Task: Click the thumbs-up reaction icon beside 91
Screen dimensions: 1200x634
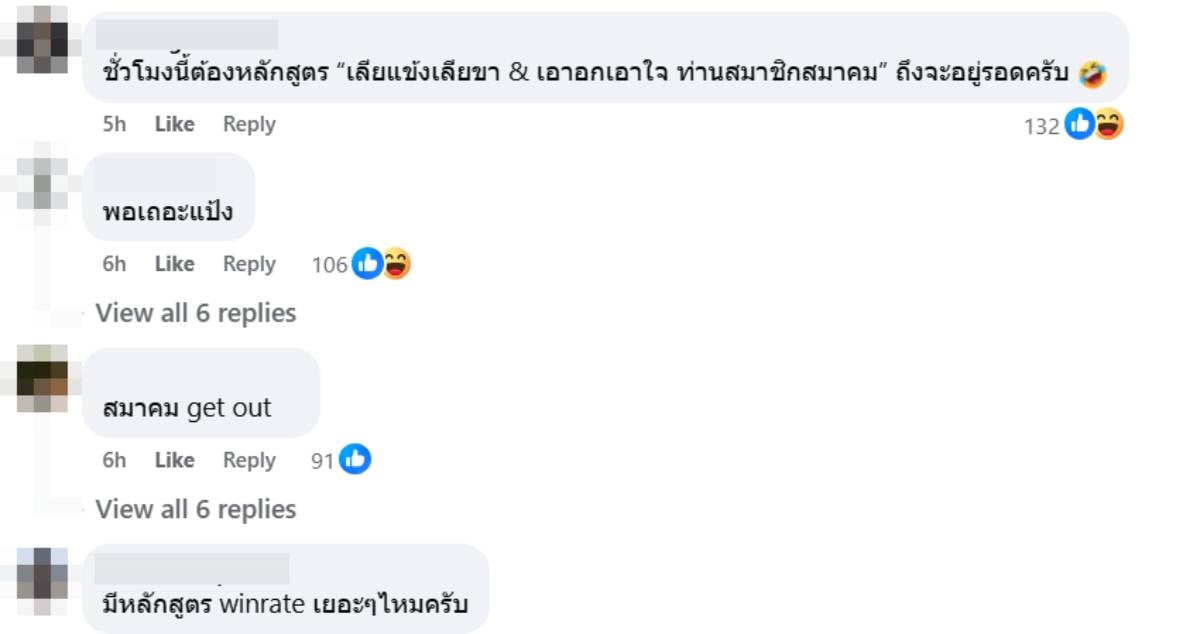Action: (x=355, y=460)
